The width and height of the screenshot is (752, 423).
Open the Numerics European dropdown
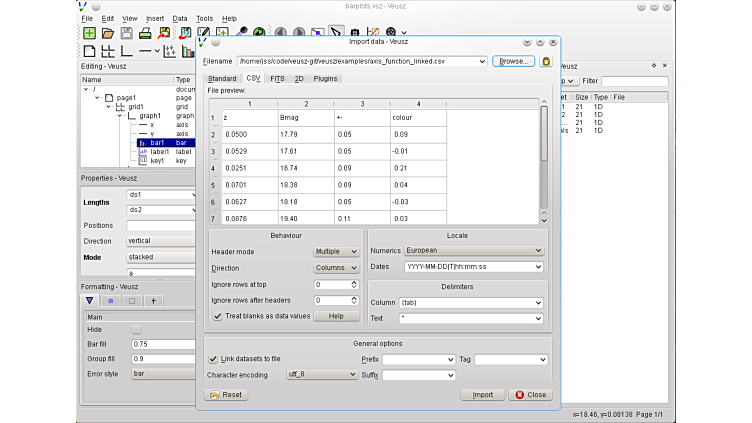tap(473, 250)
